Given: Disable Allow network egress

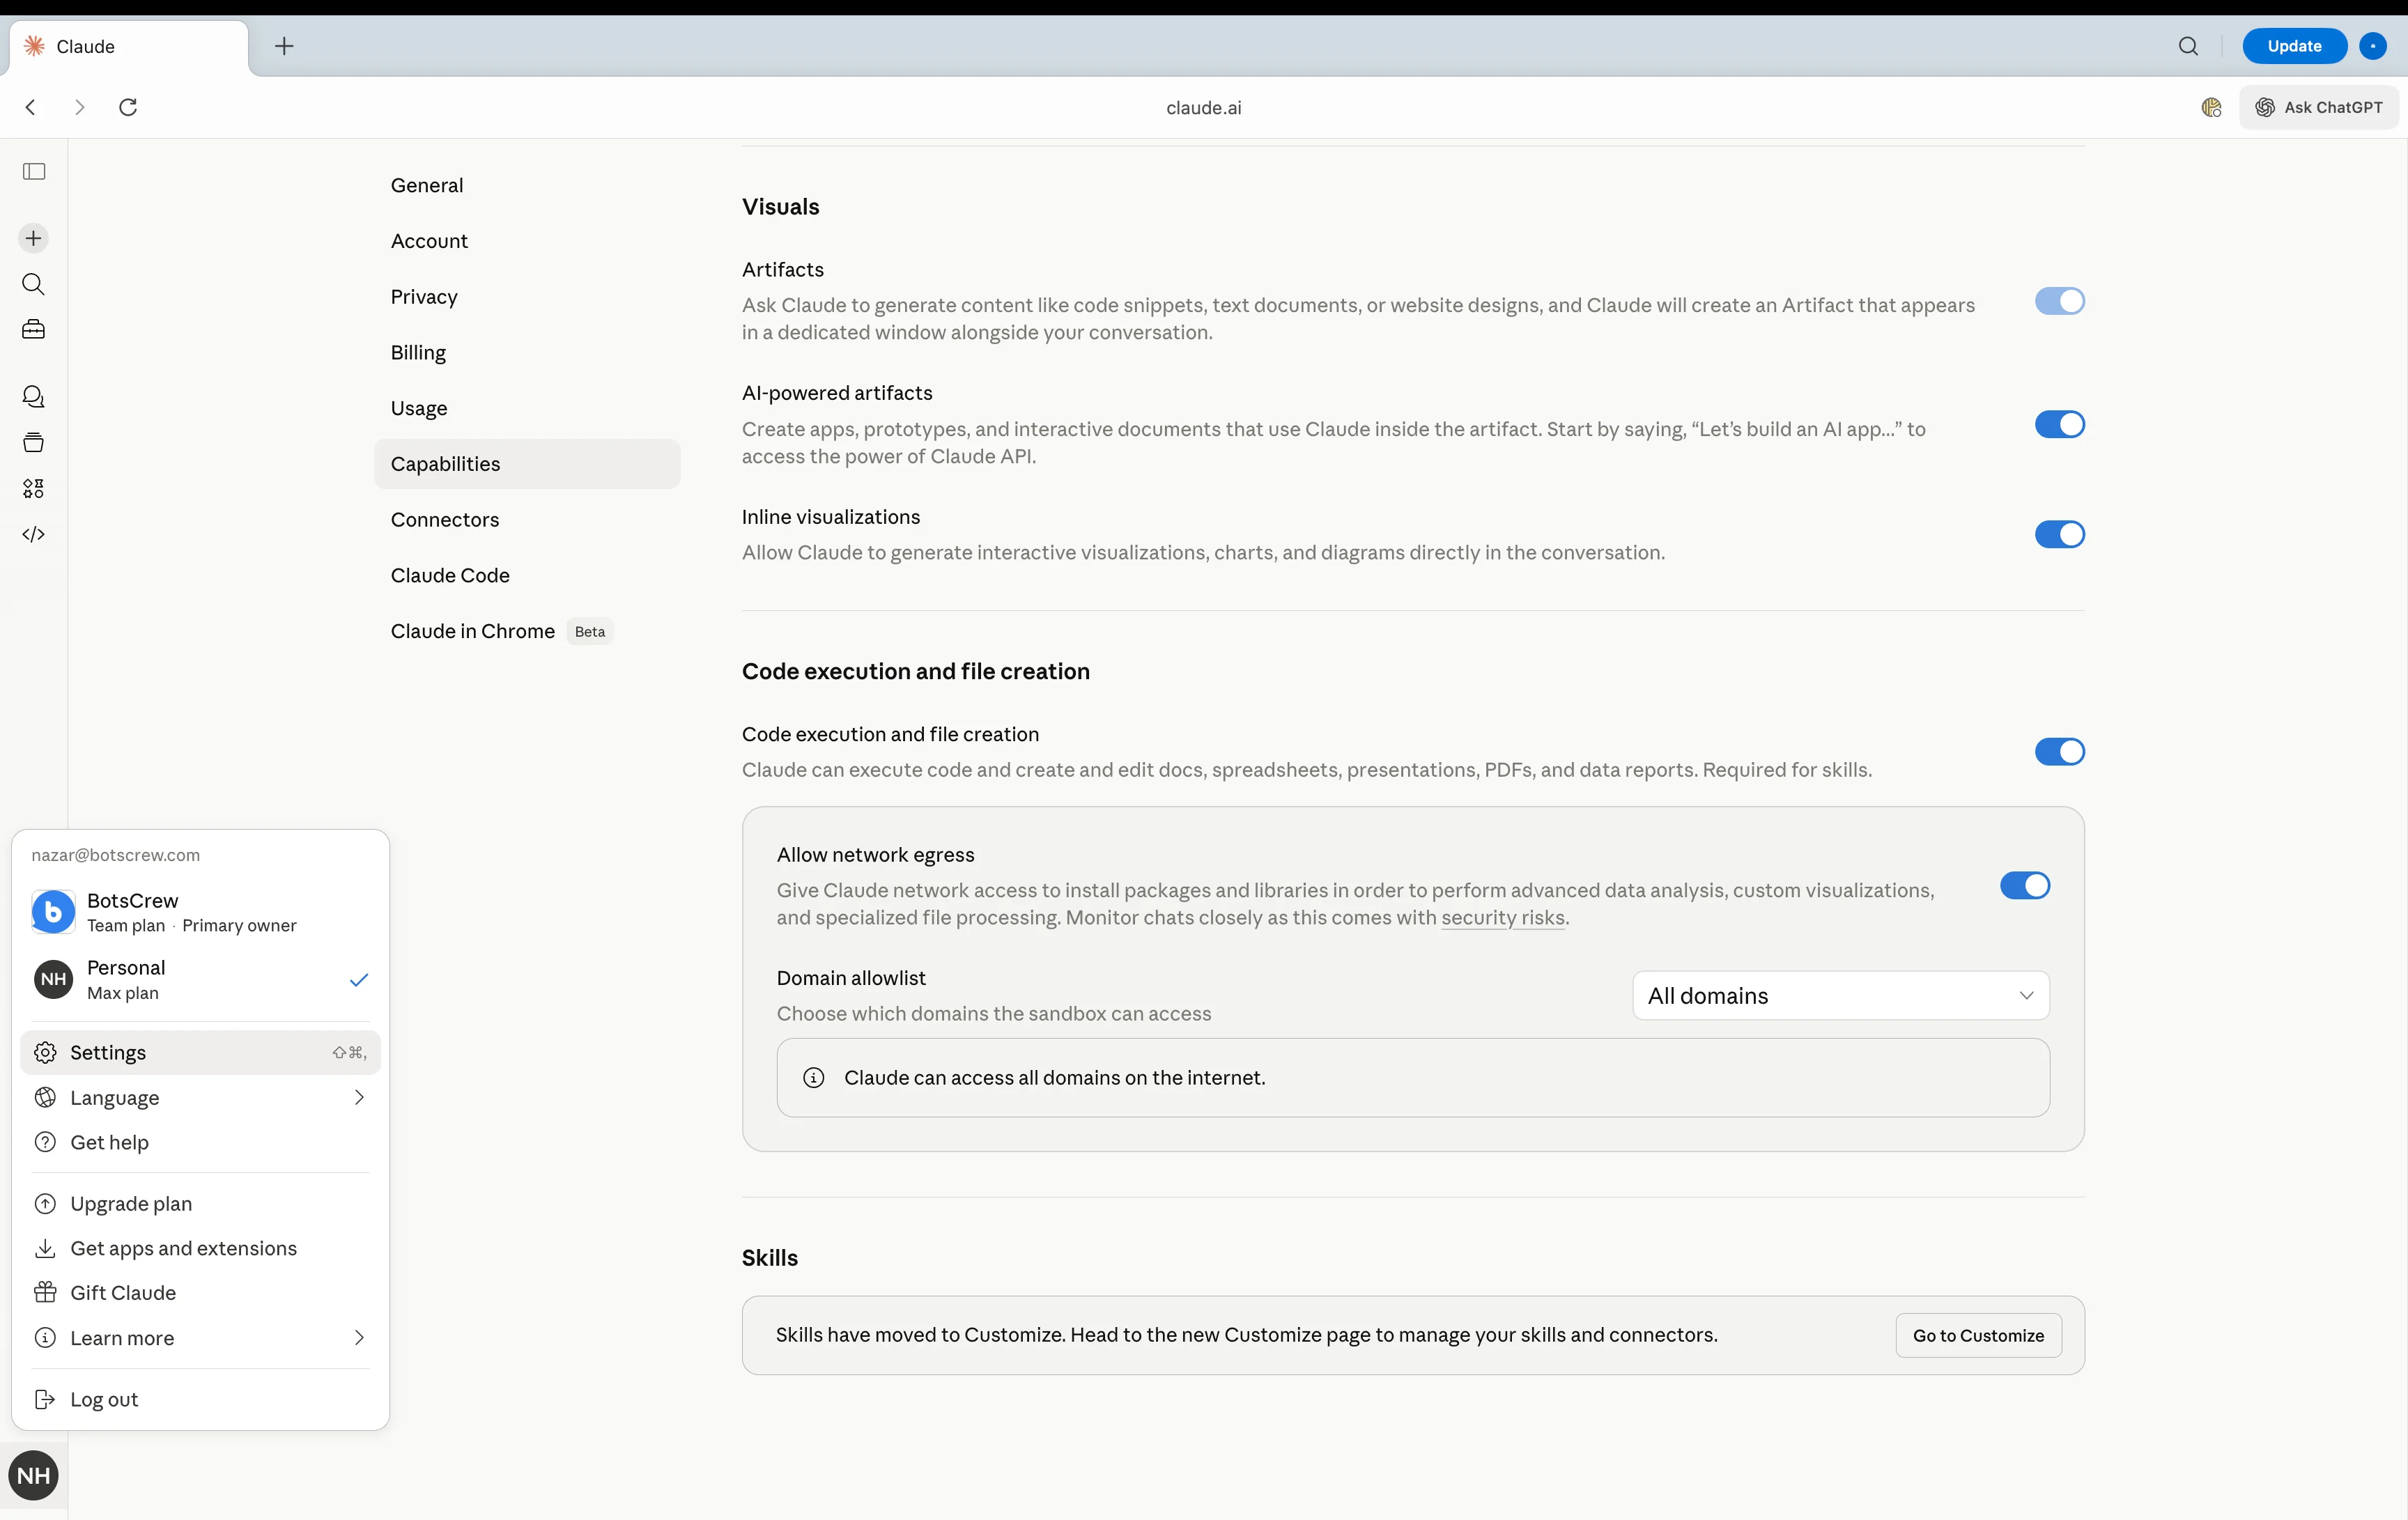Looking at the screenshot, I should (2024, 886).
